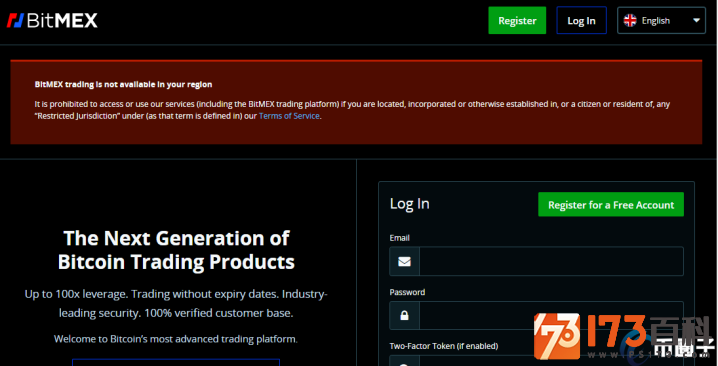The width and height of the screenshot is (718, 366).
Task: Click 'BitMEX trading is not available' notice heading
Action: (x=123, y=84)
